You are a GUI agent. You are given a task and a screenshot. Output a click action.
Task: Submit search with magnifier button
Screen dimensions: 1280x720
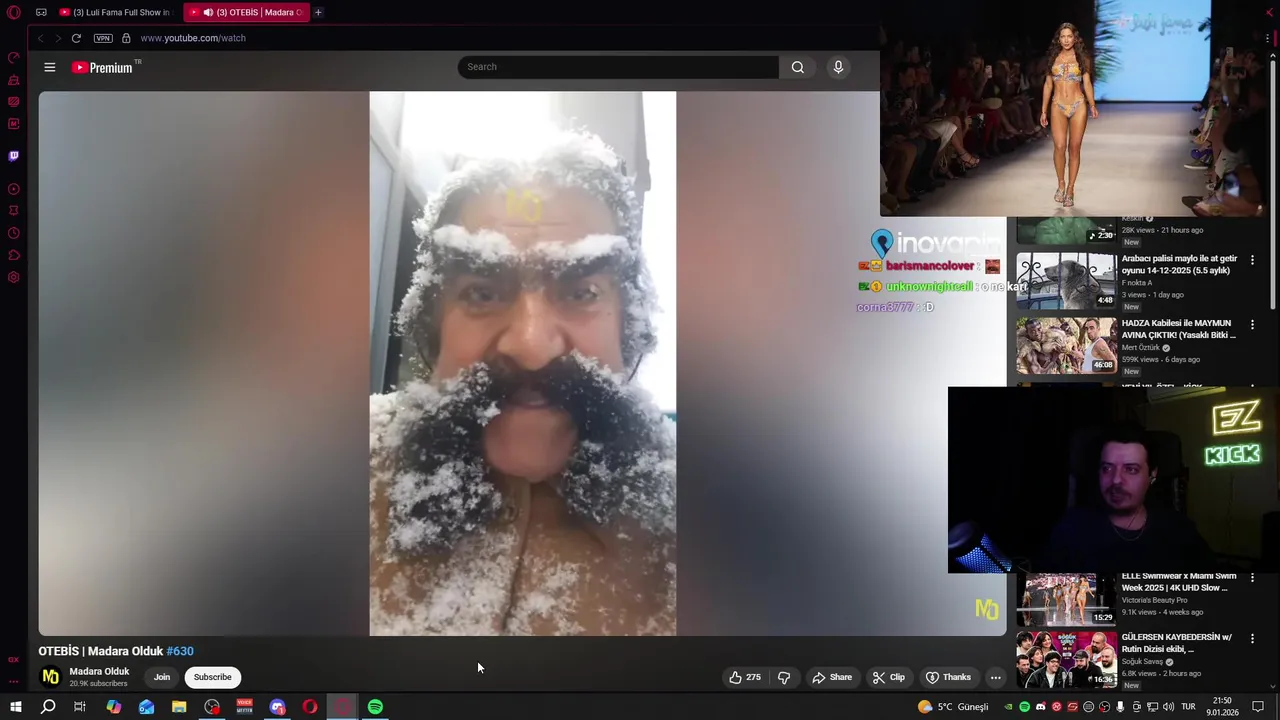(797, 67)
